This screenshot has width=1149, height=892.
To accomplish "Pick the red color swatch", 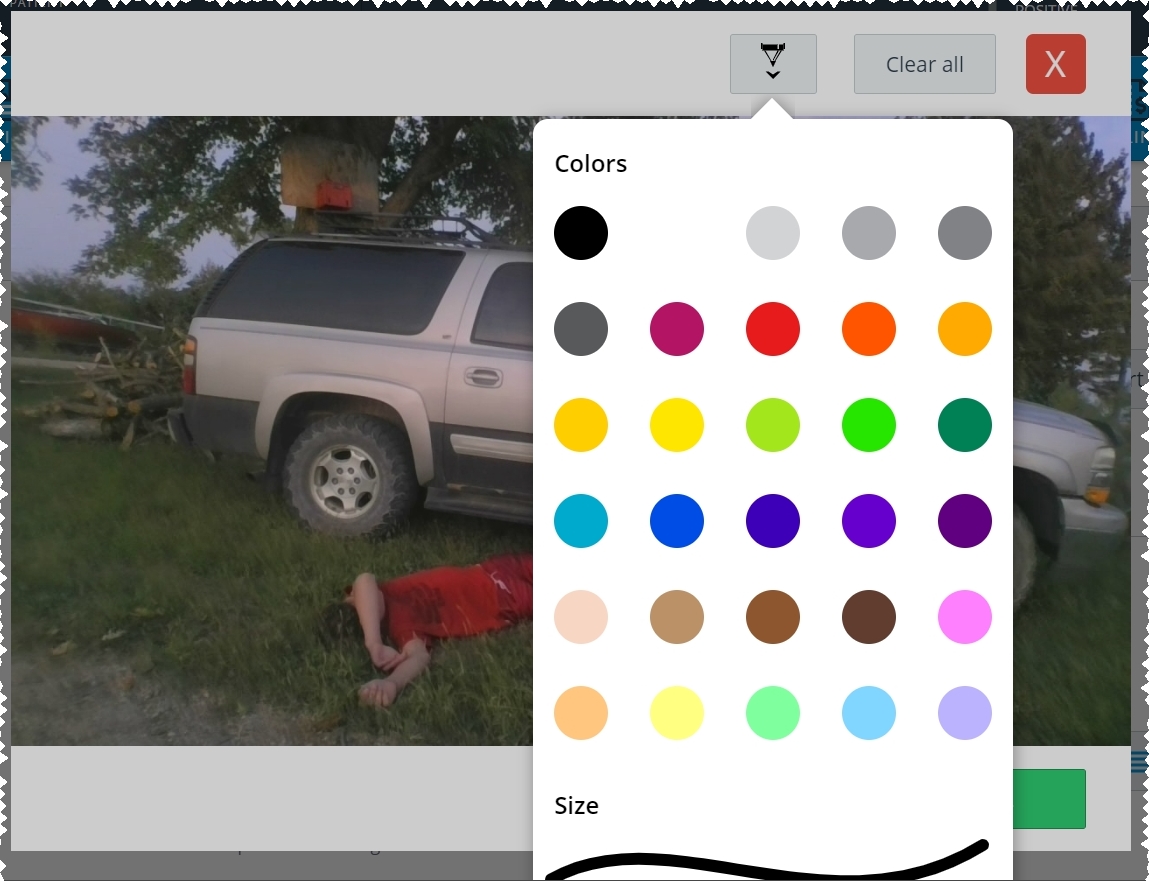I will [x=772, y=329].
